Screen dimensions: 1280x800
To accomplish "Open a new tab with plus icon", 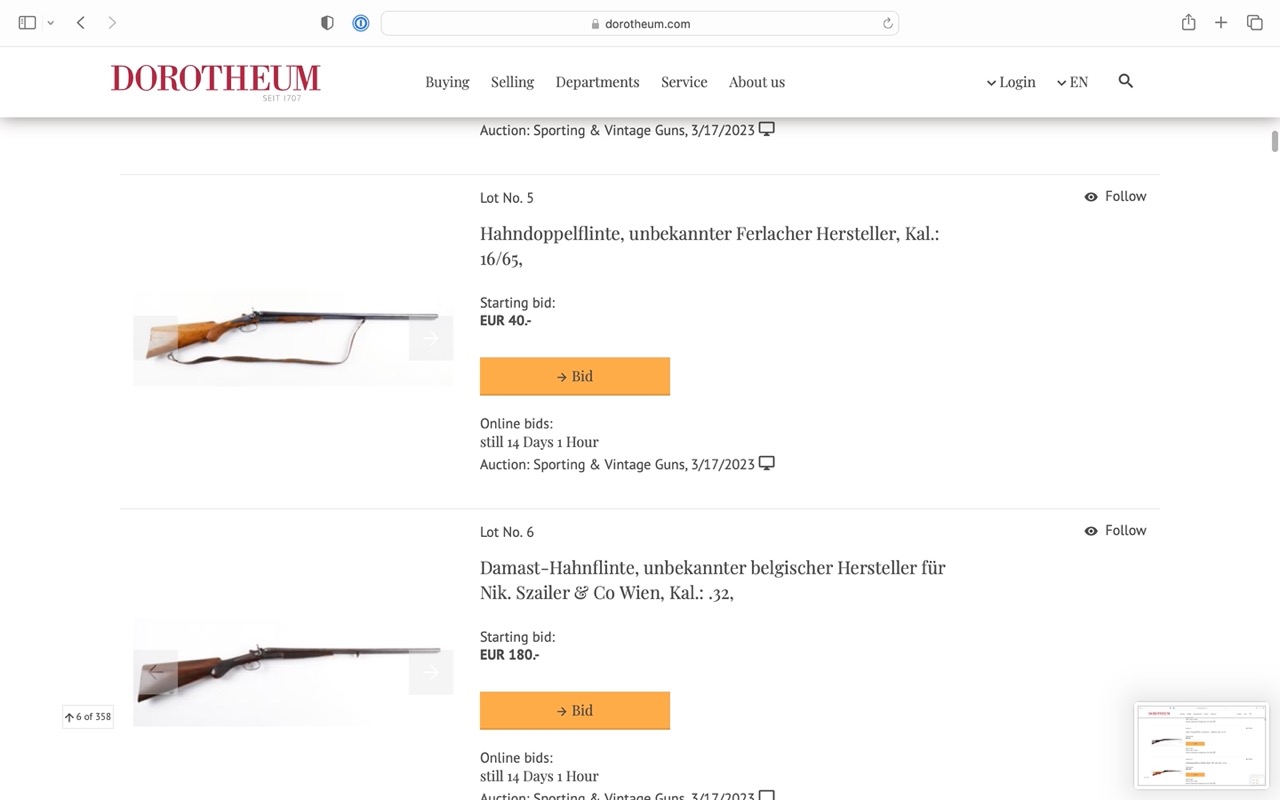I will pyautogui.click(x=1221, y=23).
